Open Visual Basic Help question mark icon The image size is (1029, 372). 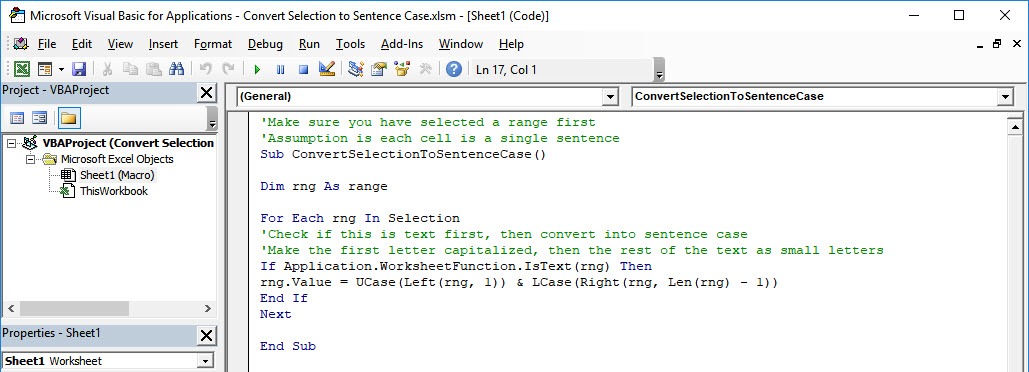[453, 69]
